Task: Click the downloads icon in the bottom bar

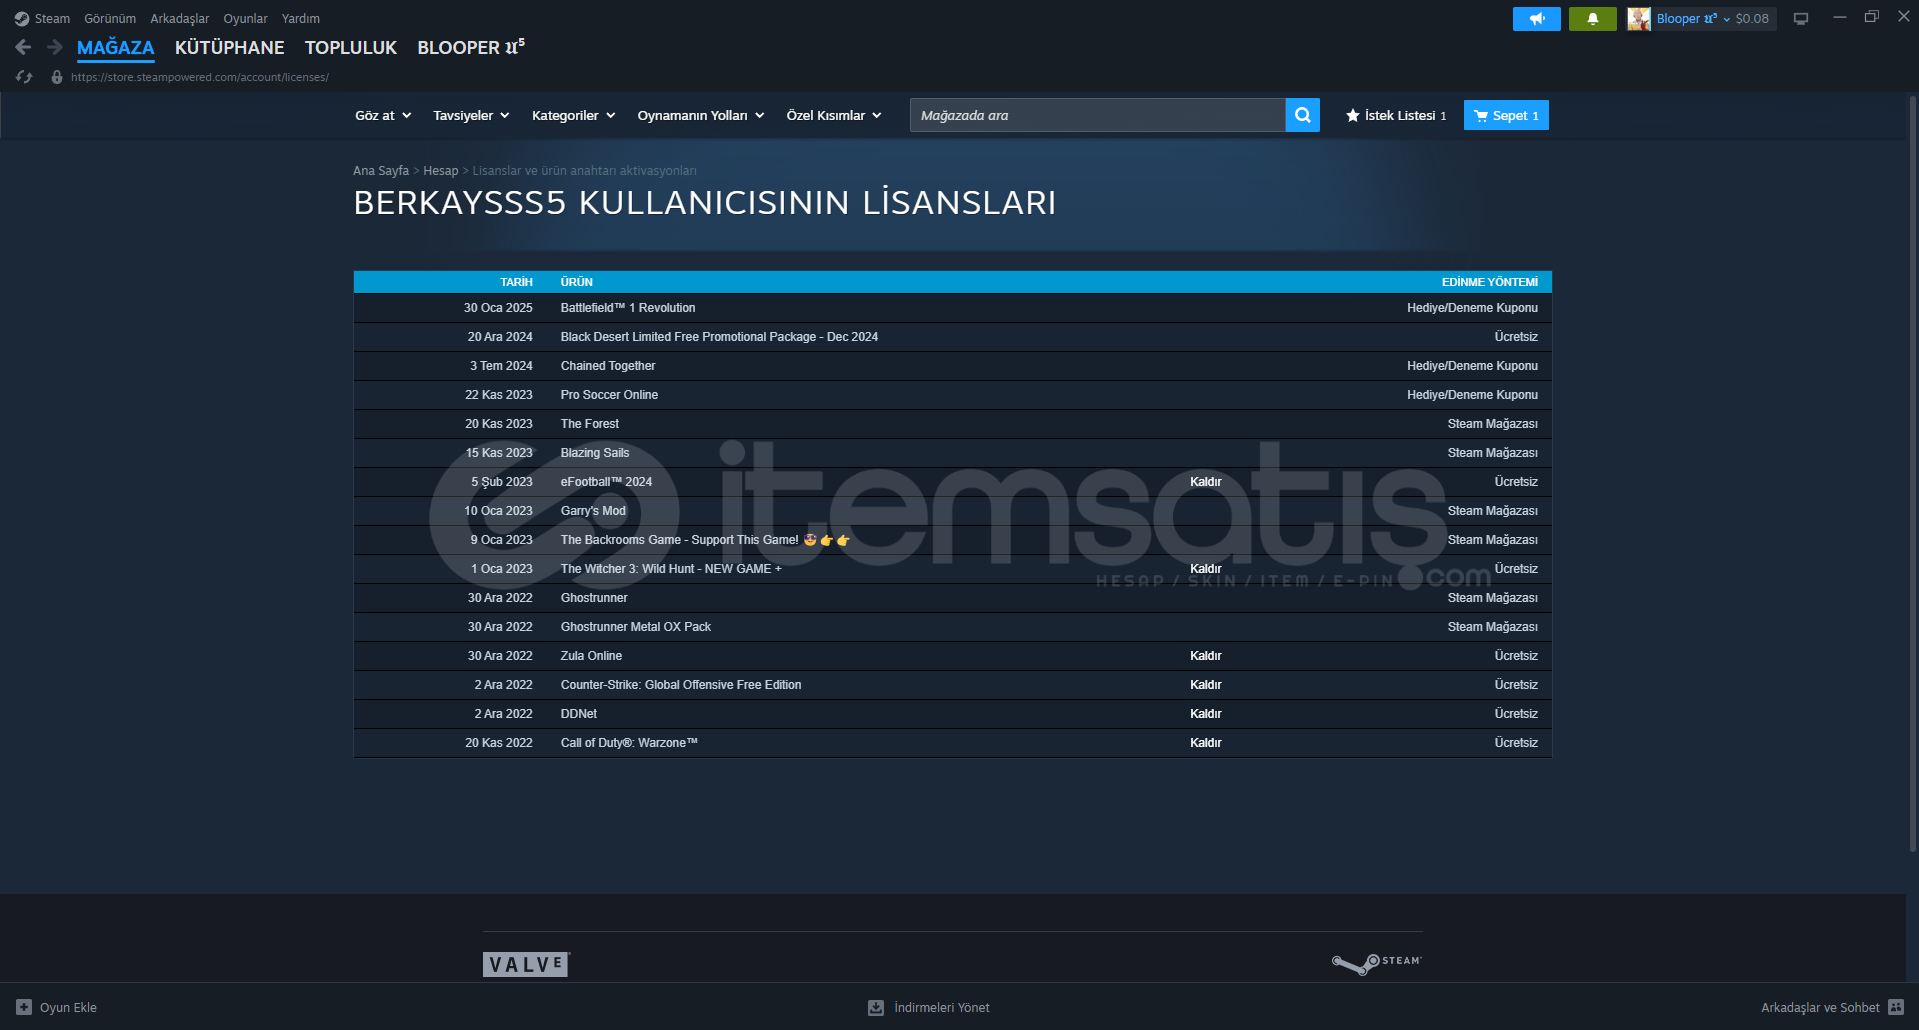Action: point(876,1007)
